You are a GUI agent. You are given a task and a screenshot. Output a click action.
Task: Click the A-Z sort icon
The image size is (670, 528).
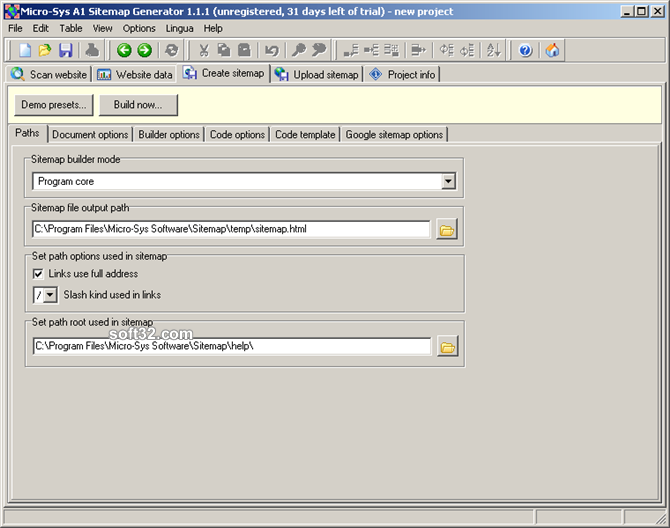pyautogui.click(x=494, y=50)
